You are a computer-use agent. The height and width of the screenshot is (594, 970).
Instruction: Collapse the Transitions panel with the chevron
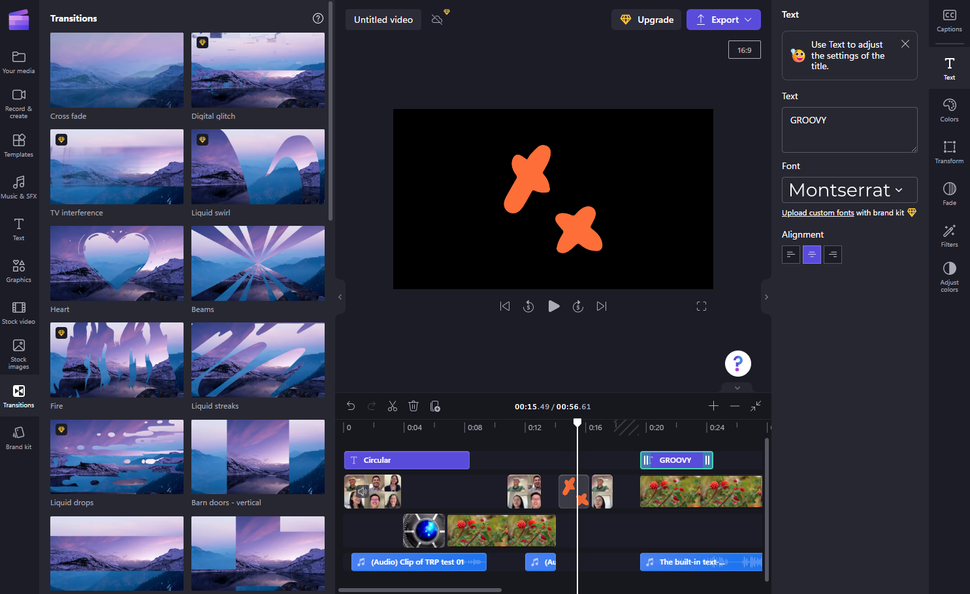coord(339,297)
